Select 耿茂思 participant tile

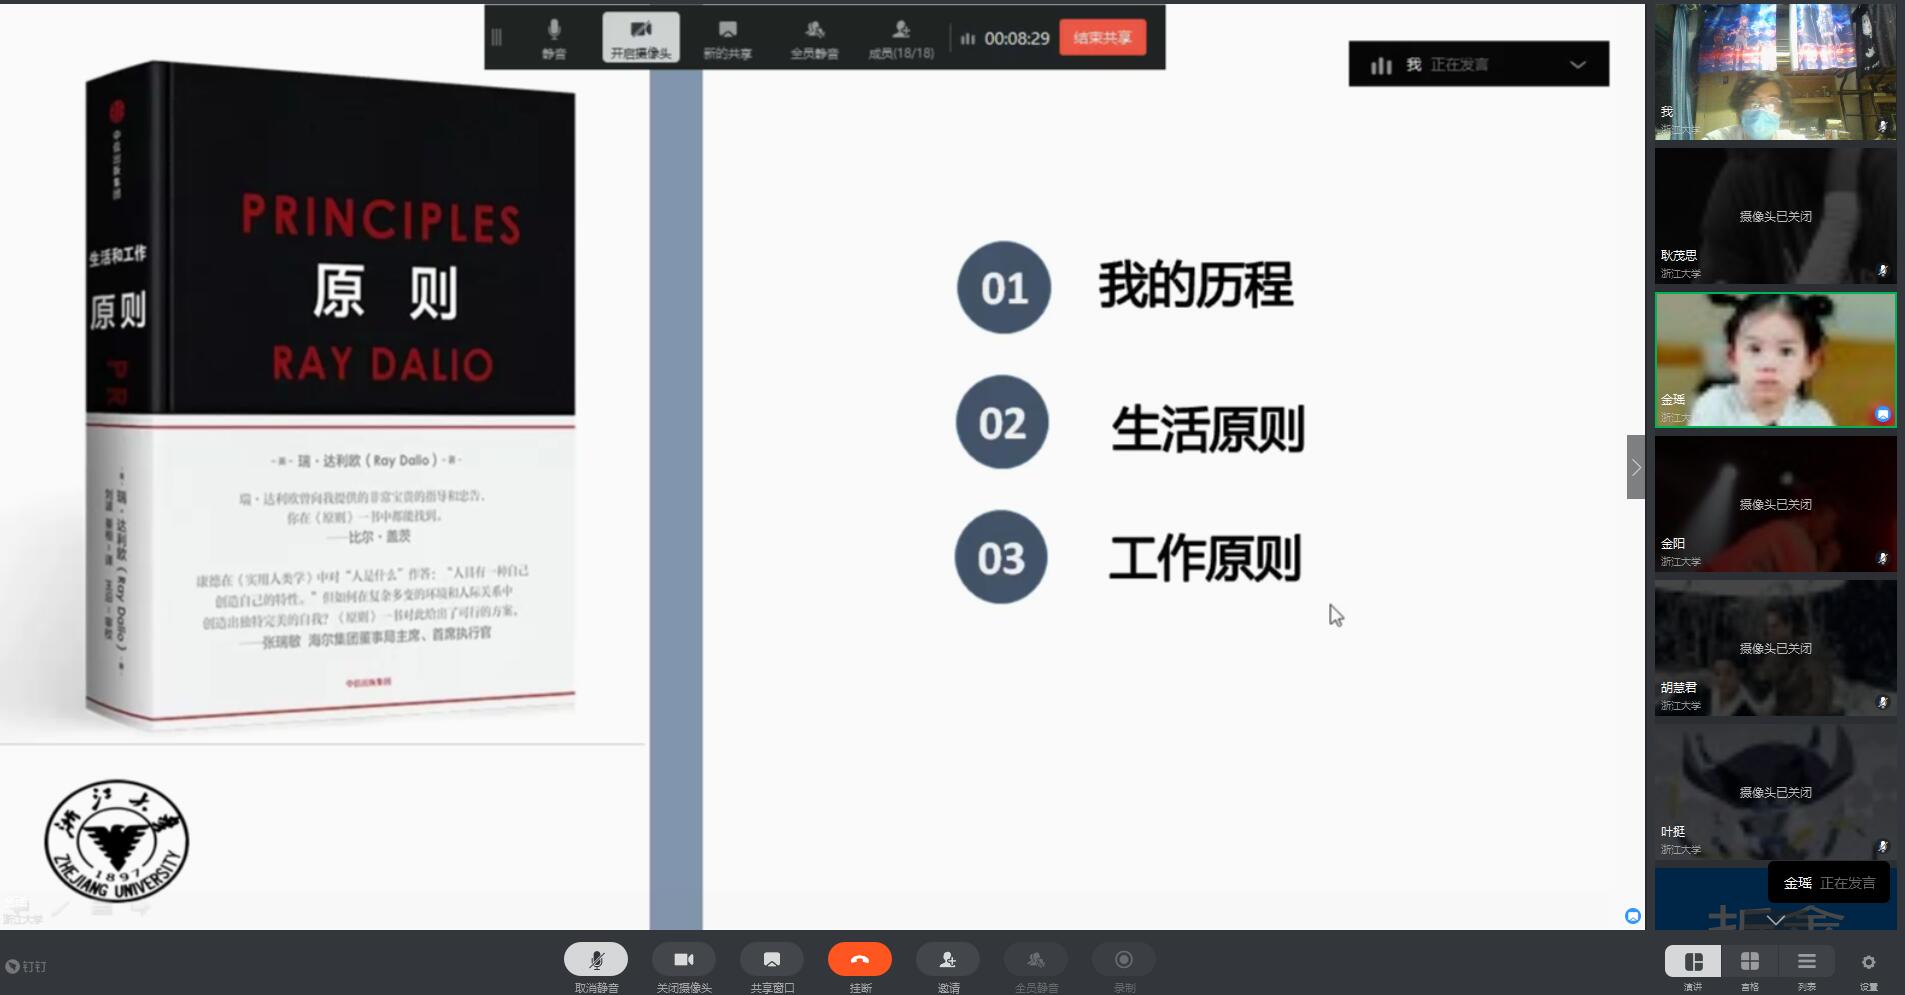[x=1776, y=216]
